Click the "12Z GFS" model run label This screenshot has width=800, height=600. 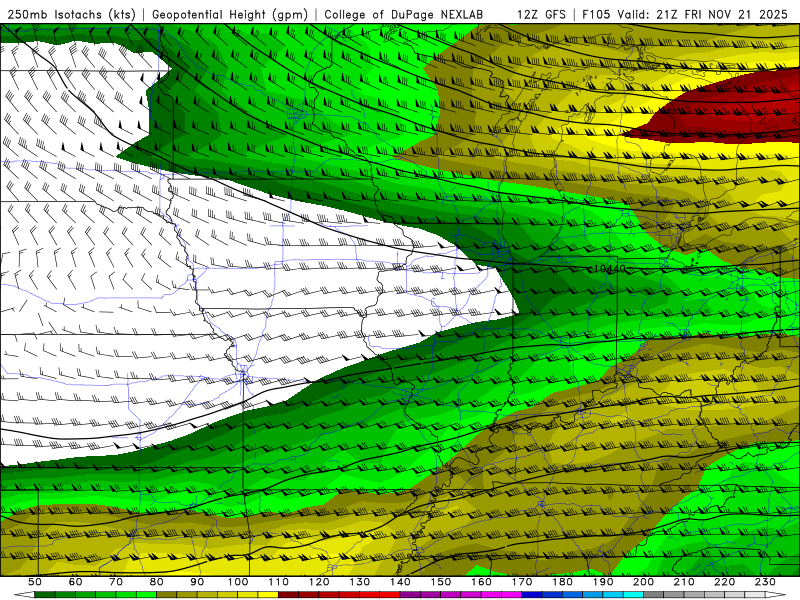pyautogui.click(x=541, y=14)
